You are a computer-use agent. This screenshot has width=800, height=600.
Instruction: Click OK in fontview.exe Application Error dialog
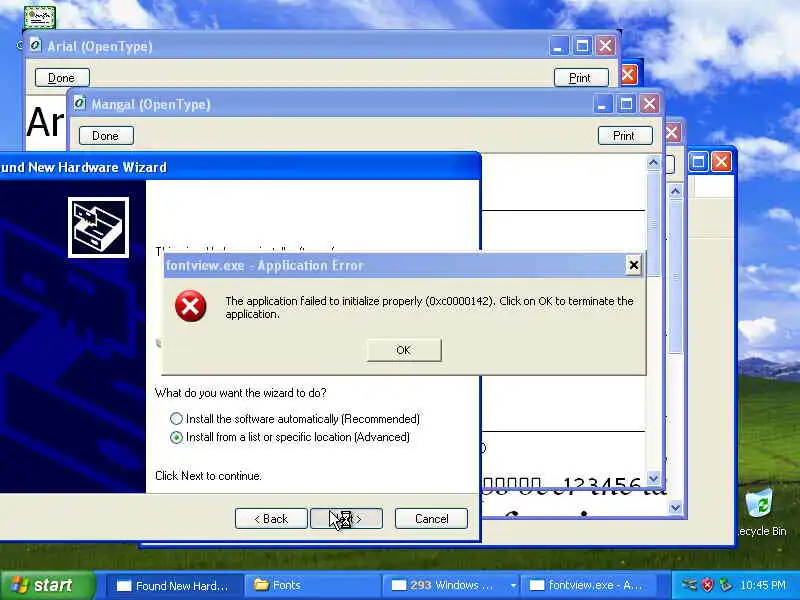[x=404, y=350]
